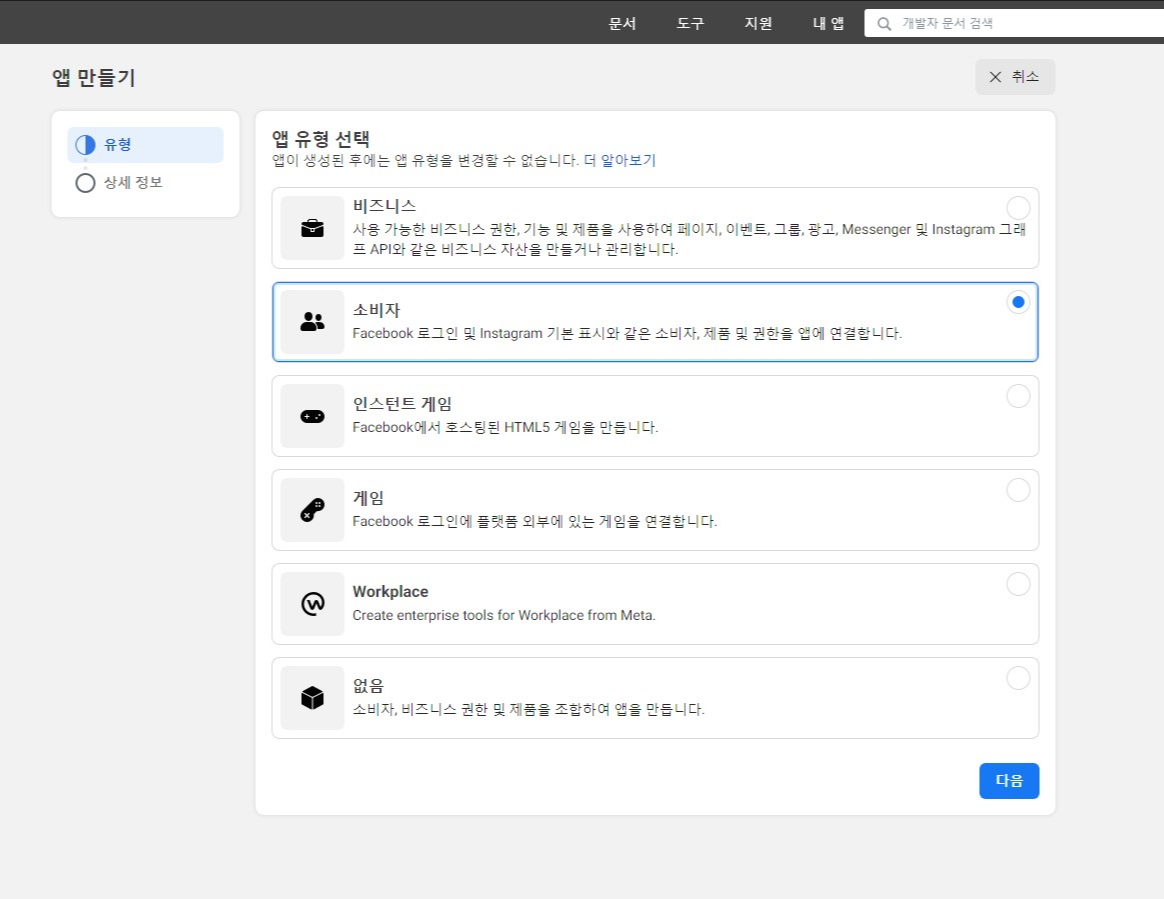1164x899 pixels.
Task: Click the Workplace card title
Action: [x=390, y=592]
